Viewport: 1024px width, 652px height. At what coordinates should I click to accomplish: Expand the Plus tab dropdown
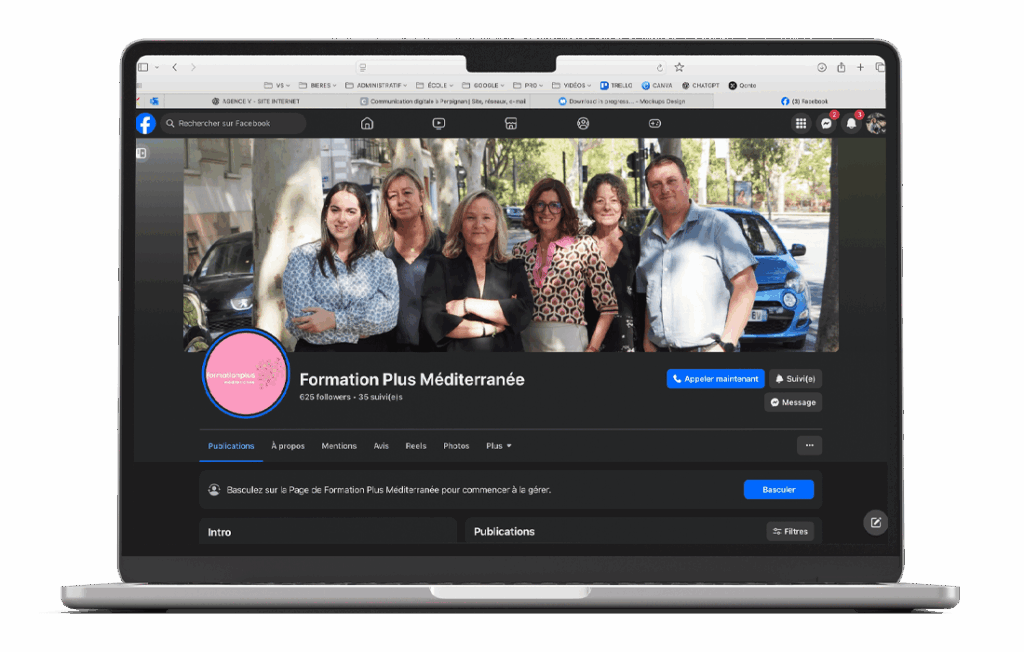click(x=498, y=446)
